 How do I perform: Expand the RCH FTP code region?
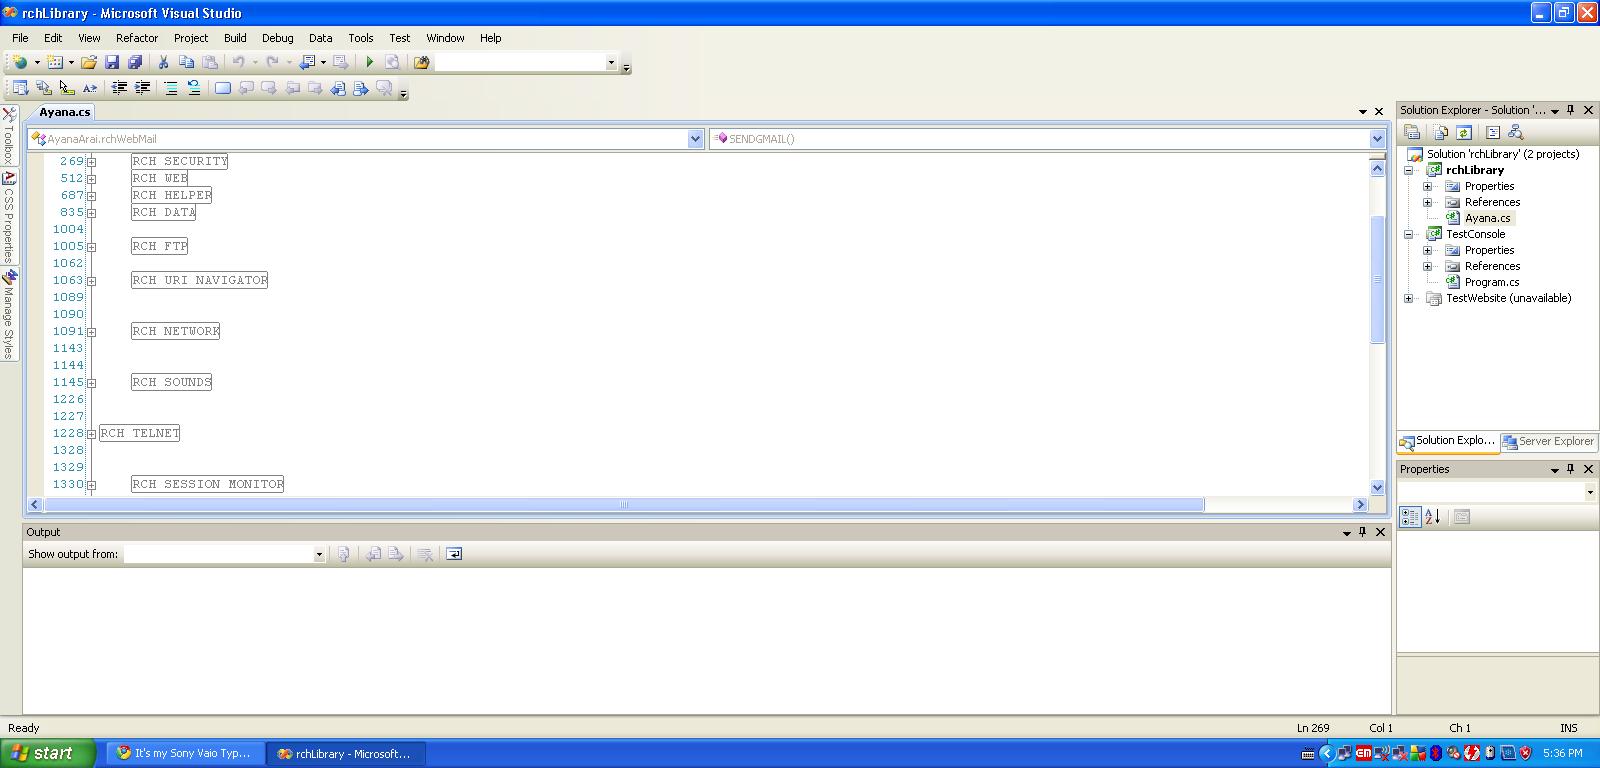point(91,246)
